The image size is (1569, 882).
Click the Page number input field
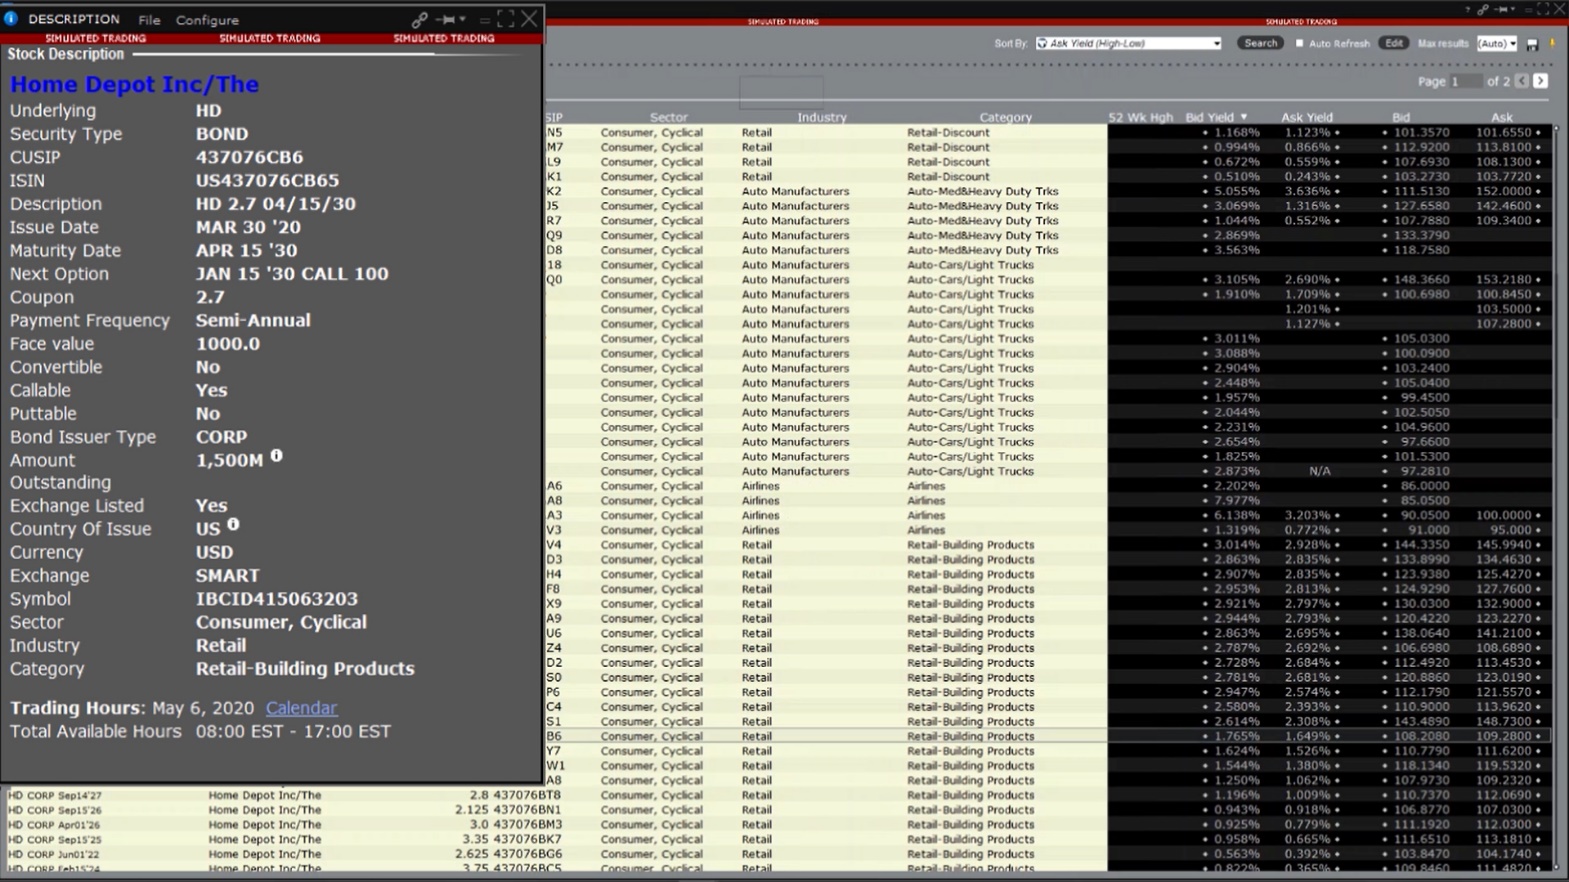[x=1467, y=81]
